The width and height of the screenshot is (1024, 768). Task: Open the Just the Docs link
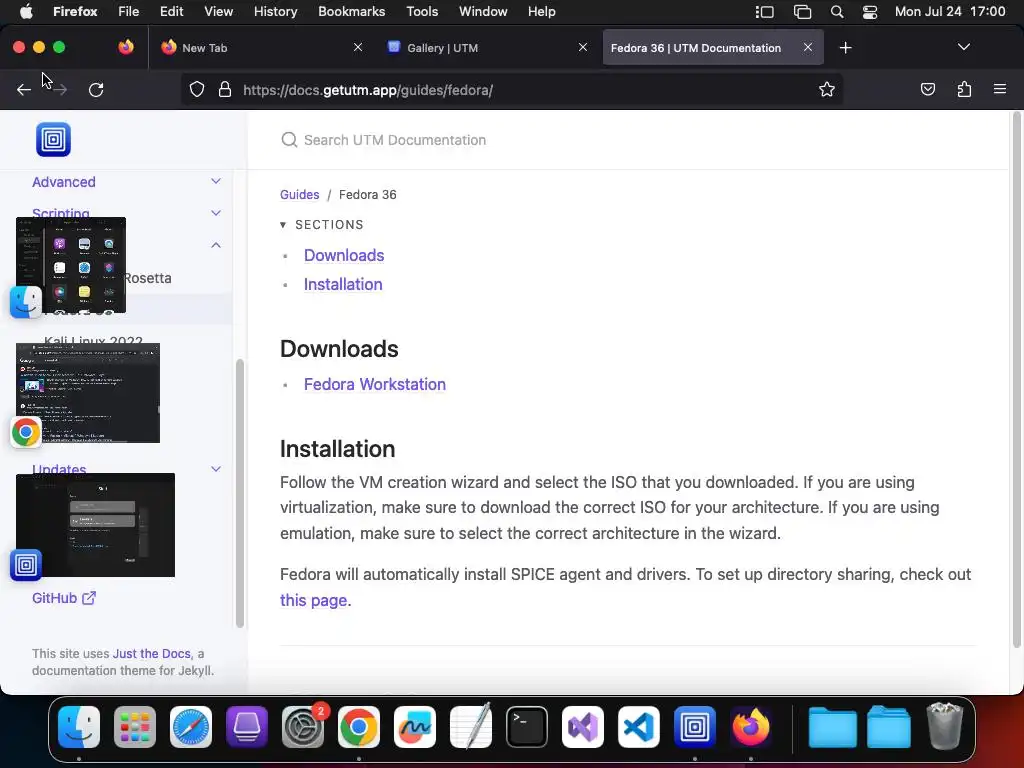tap(152, 654)
